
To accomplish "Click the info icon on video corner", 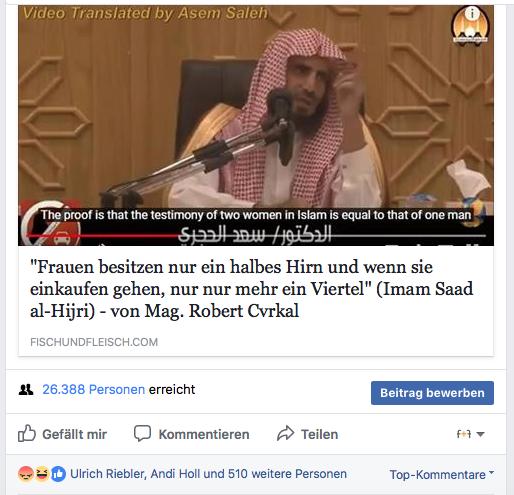I will [x=472, y=14].
